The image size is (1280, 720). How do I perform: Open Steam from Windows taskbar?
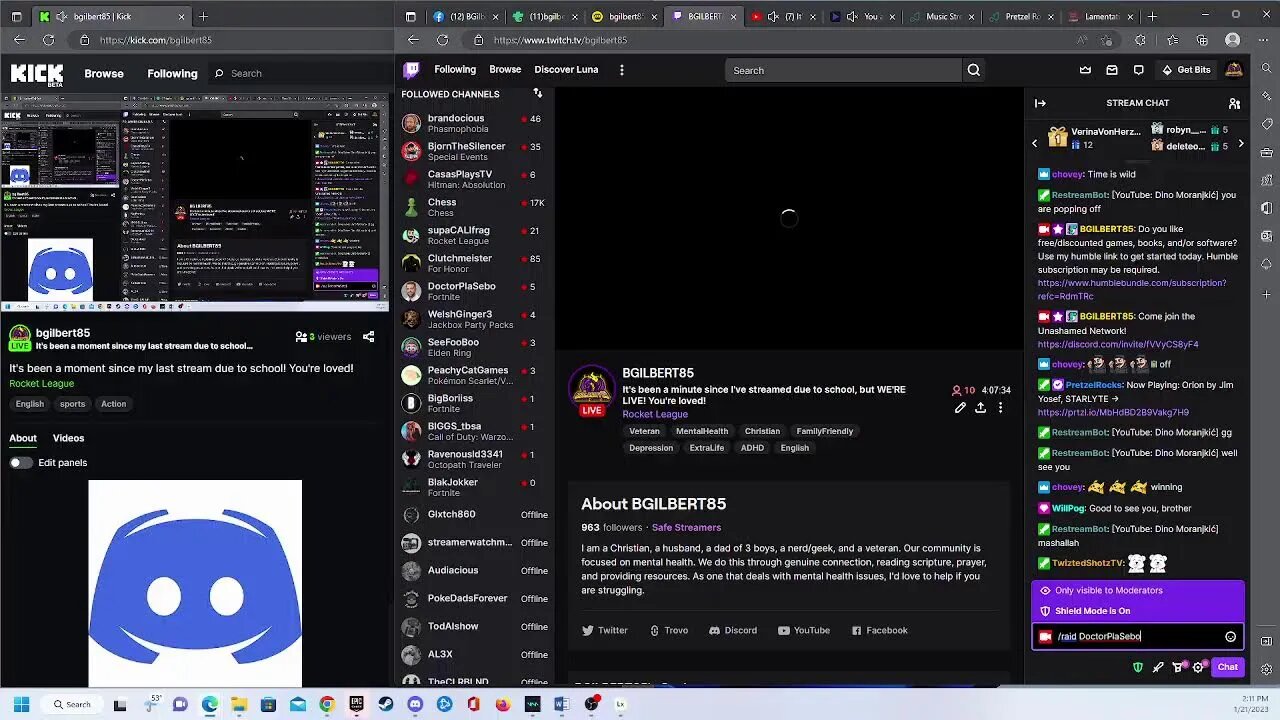tap(385, 704)
